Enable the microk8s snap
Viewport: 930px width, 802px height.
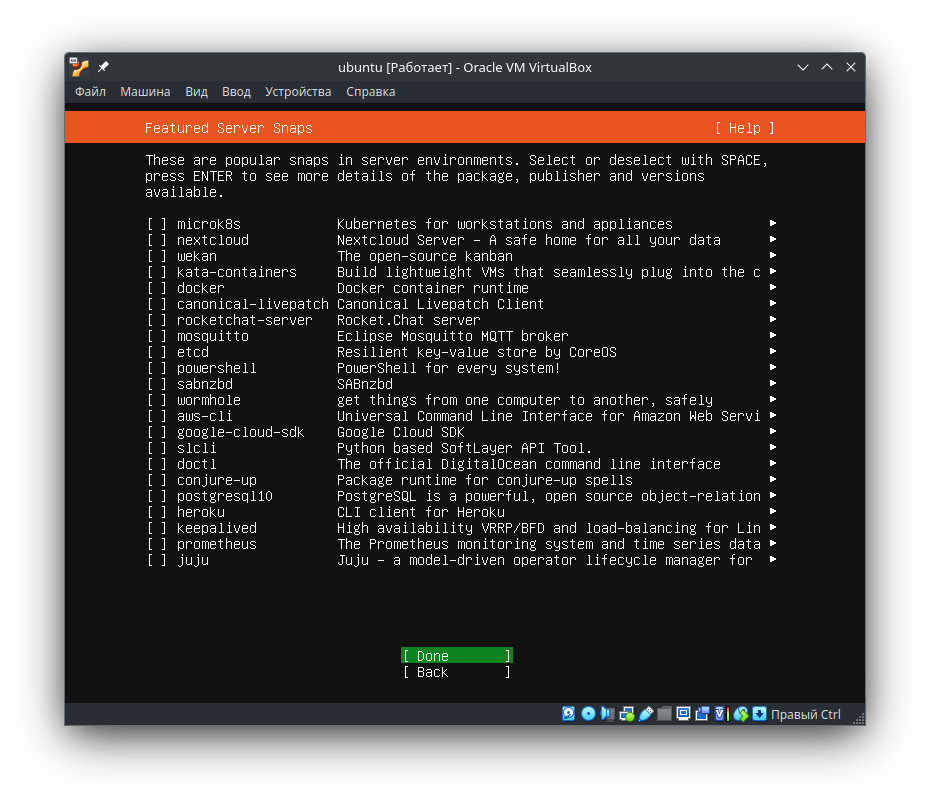[x=157, y=224]
